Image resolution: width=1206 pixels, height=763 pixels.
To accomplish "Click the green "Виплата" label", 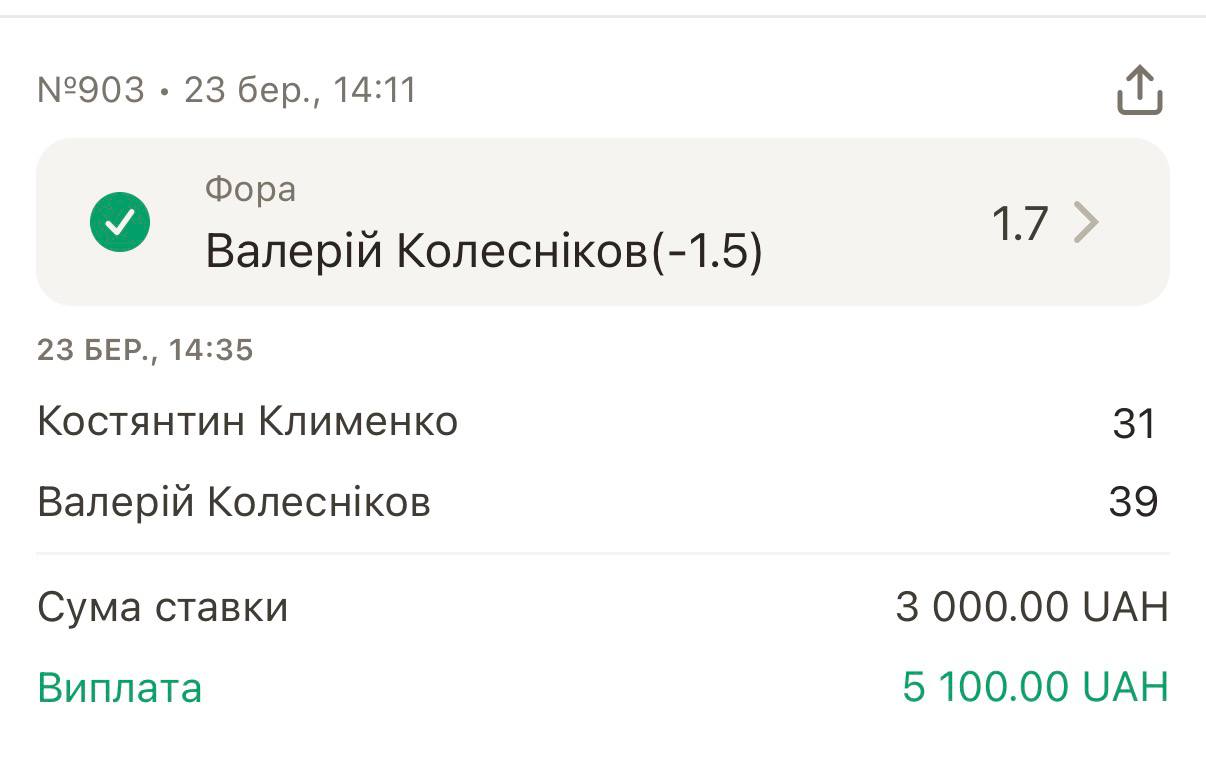I will pyautogui.click(x=120, y=688).
